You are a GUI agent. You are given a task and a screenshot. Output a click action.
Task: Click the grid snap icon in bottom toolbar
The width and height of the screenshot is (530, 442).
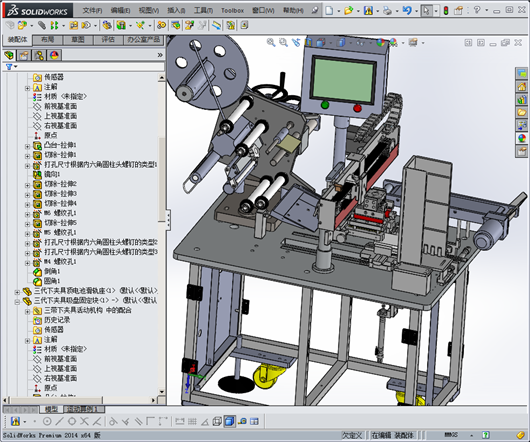click(x=192, y=421)
